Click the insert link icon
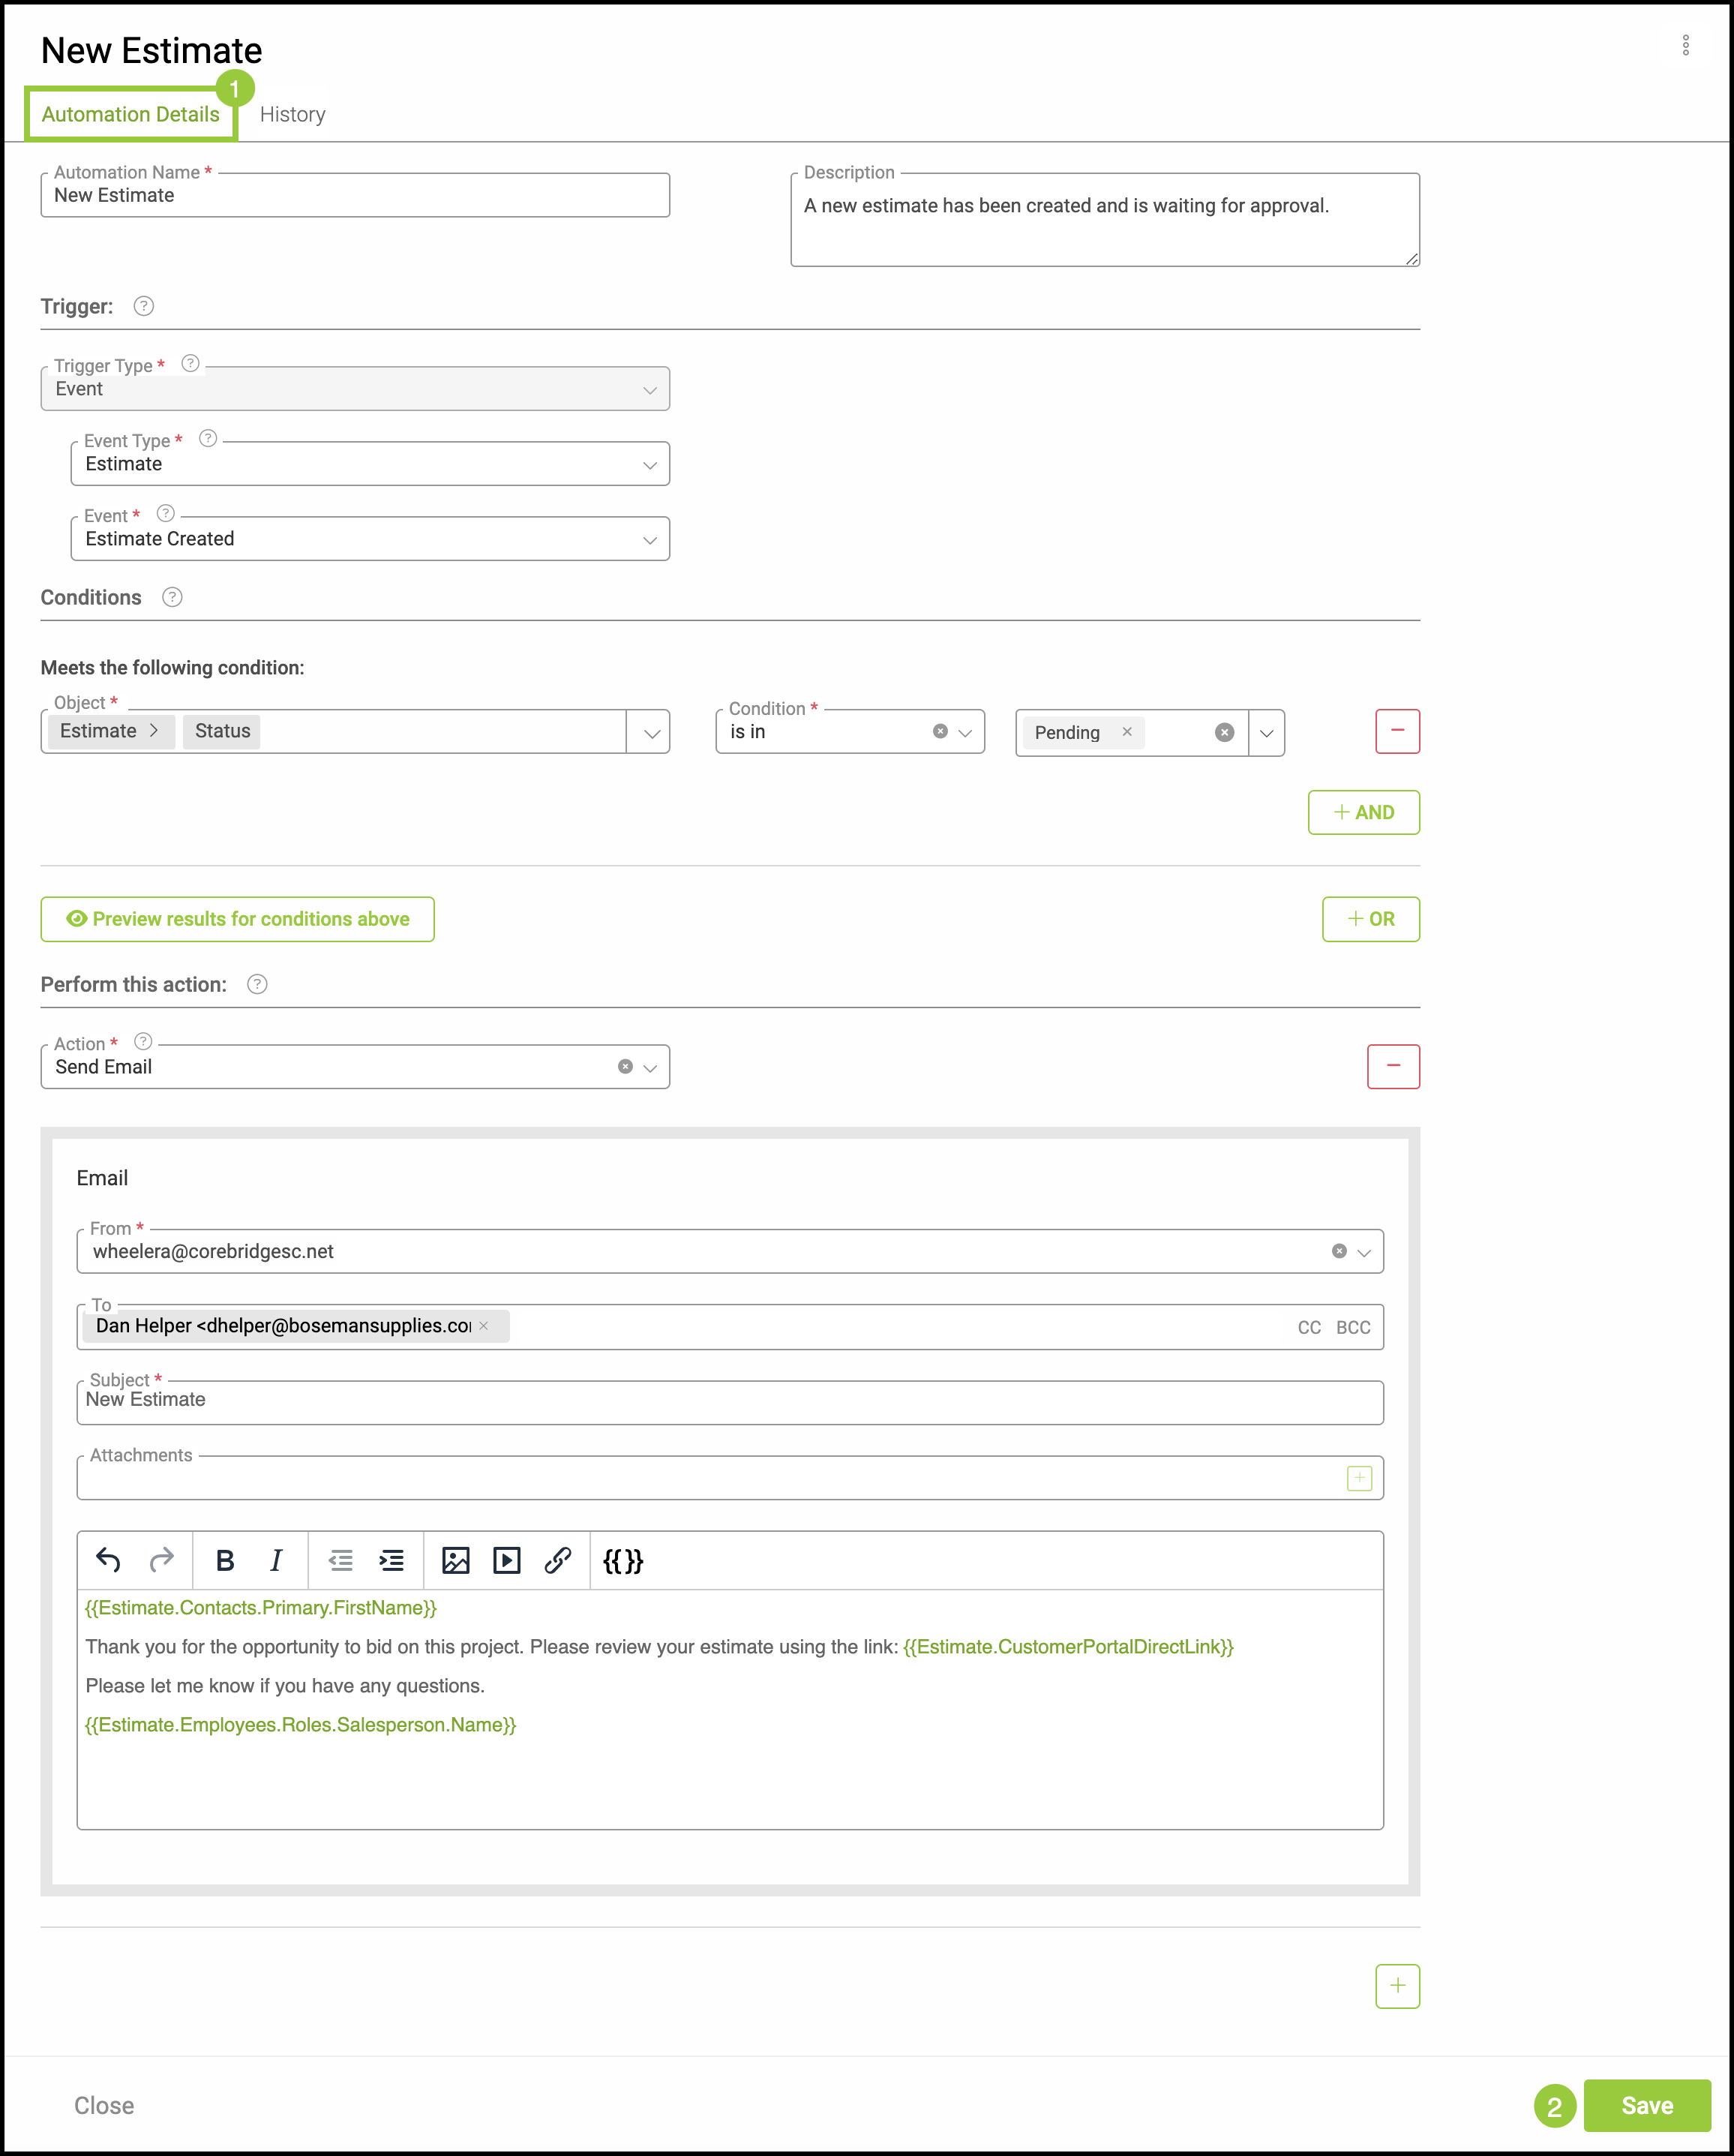This screenshot has width=1734, height=2156. [x=557, y=1560]
